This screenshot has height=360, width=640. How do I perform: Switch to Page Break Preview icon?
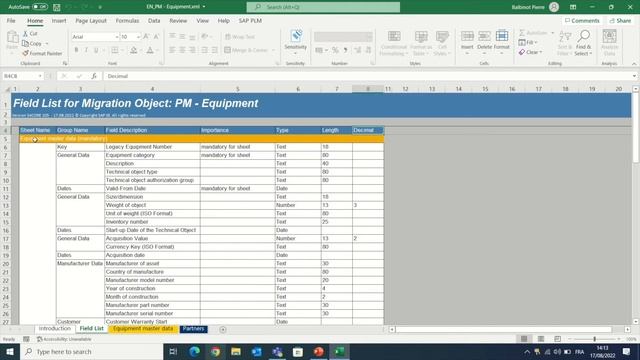coord(558,339)
